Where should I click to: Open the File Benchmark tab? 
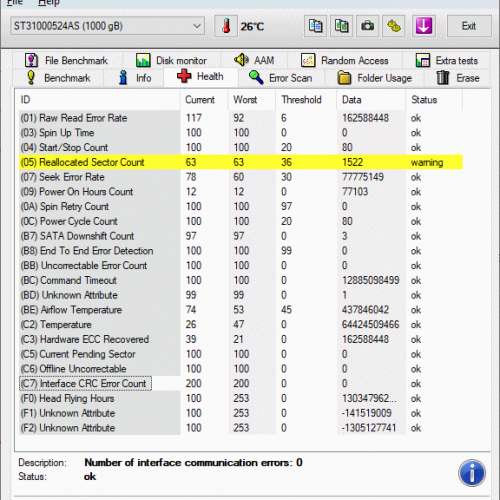66,61
